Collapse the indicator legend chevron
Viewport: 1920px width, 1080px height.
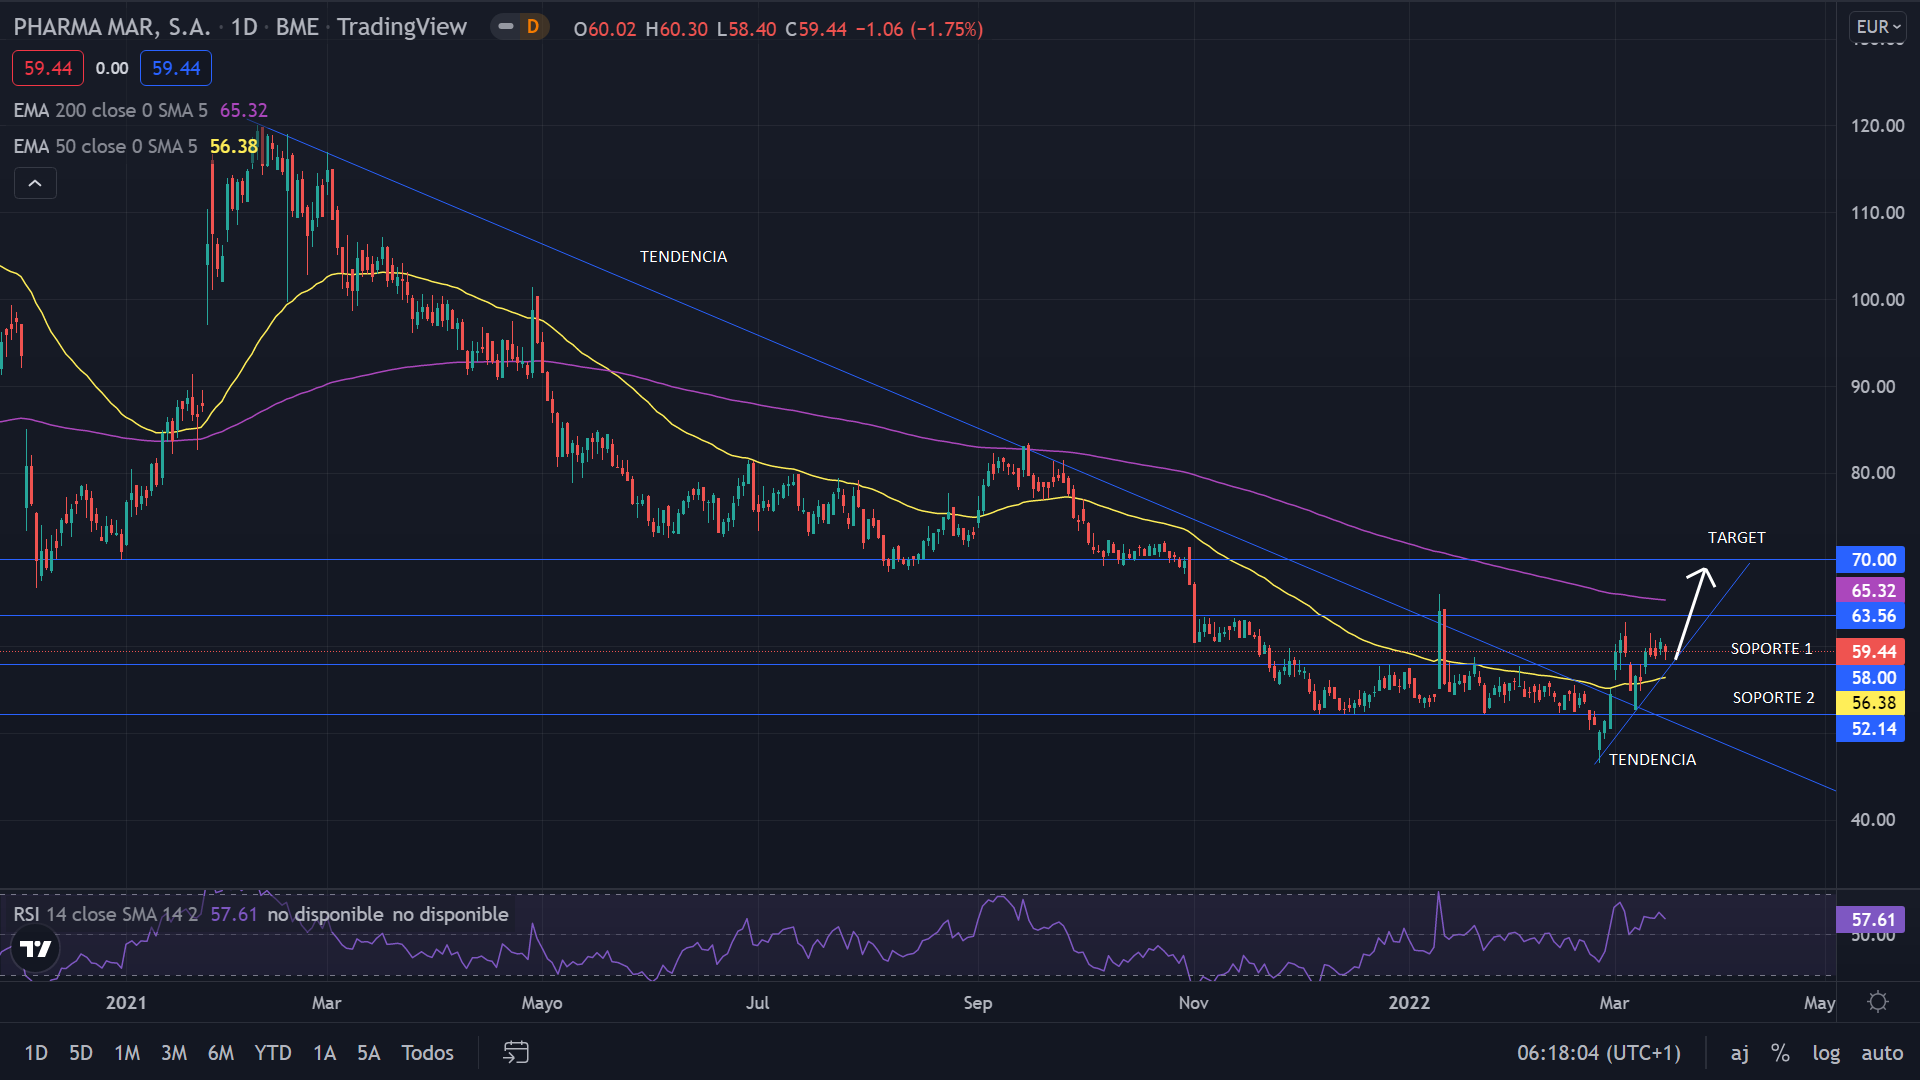click(x=35, y=183)
